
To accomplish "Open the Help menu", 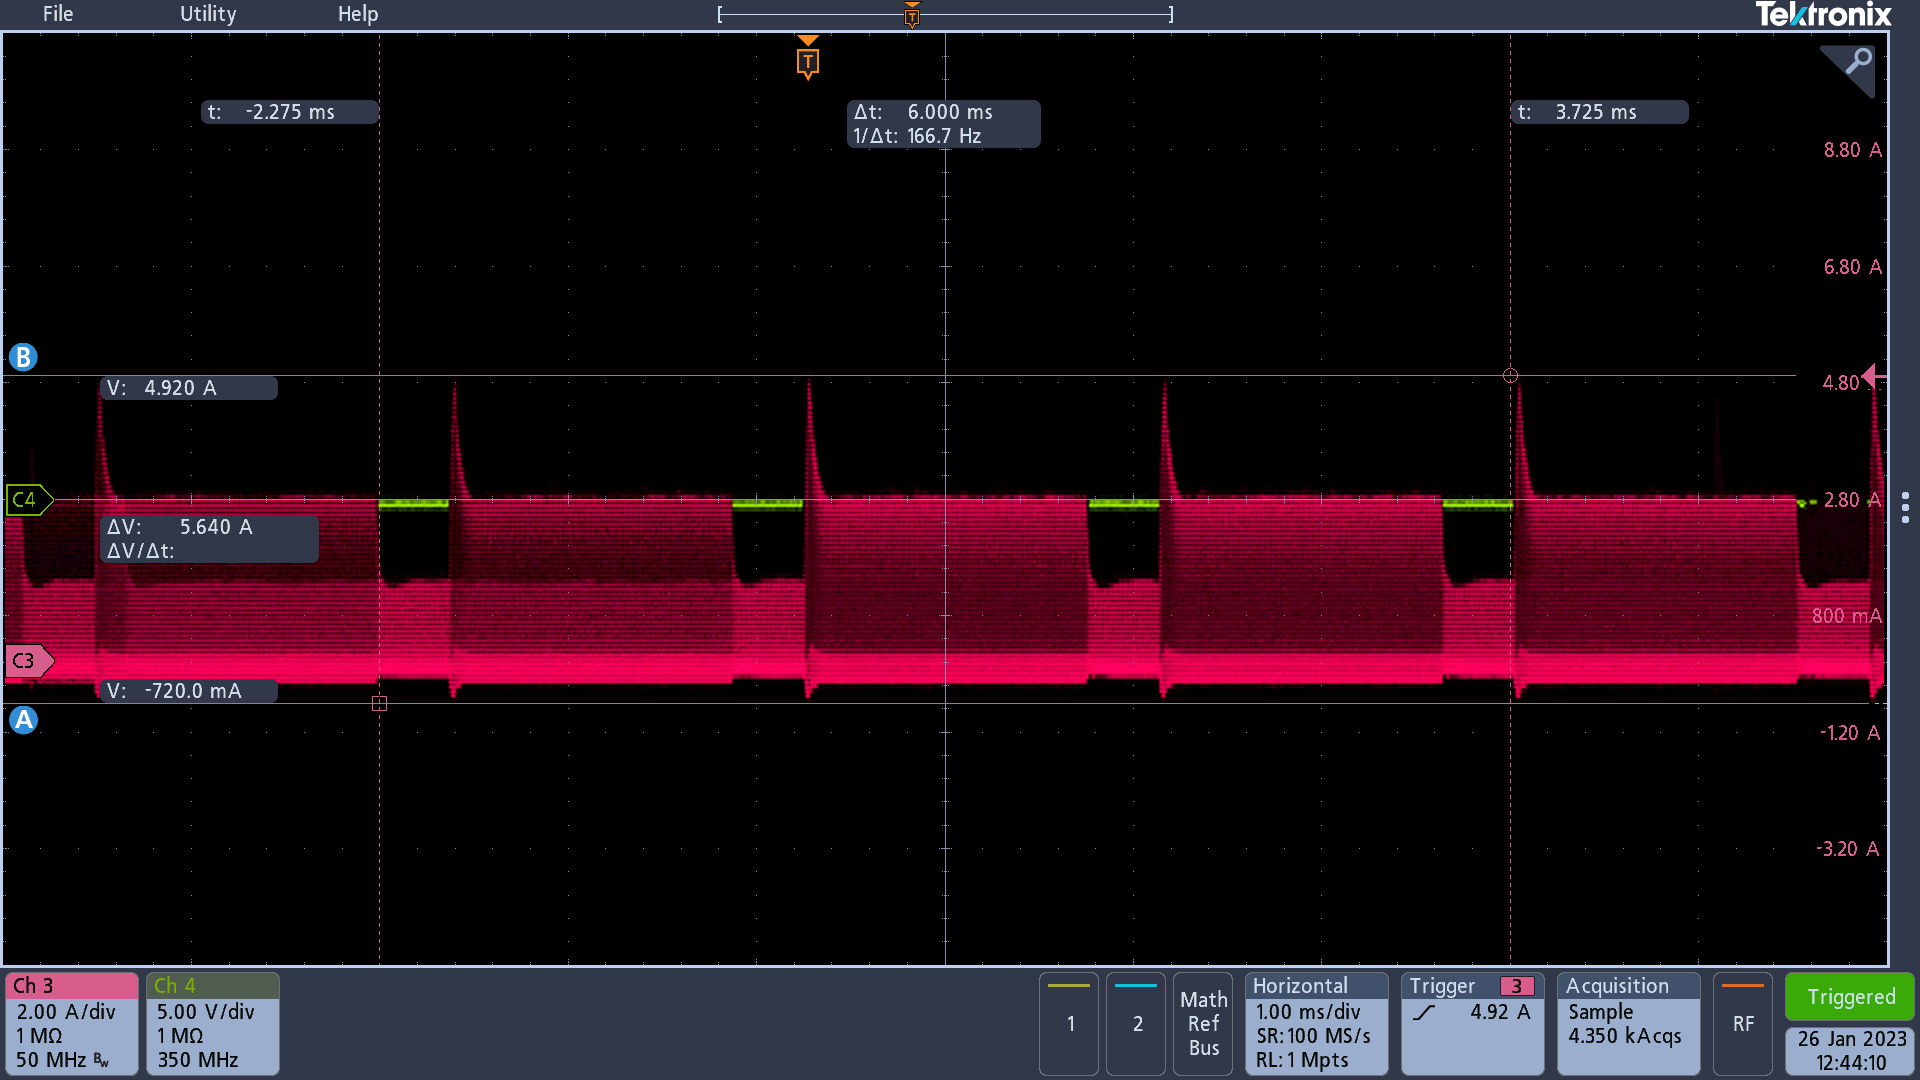I will pos(358,14).
